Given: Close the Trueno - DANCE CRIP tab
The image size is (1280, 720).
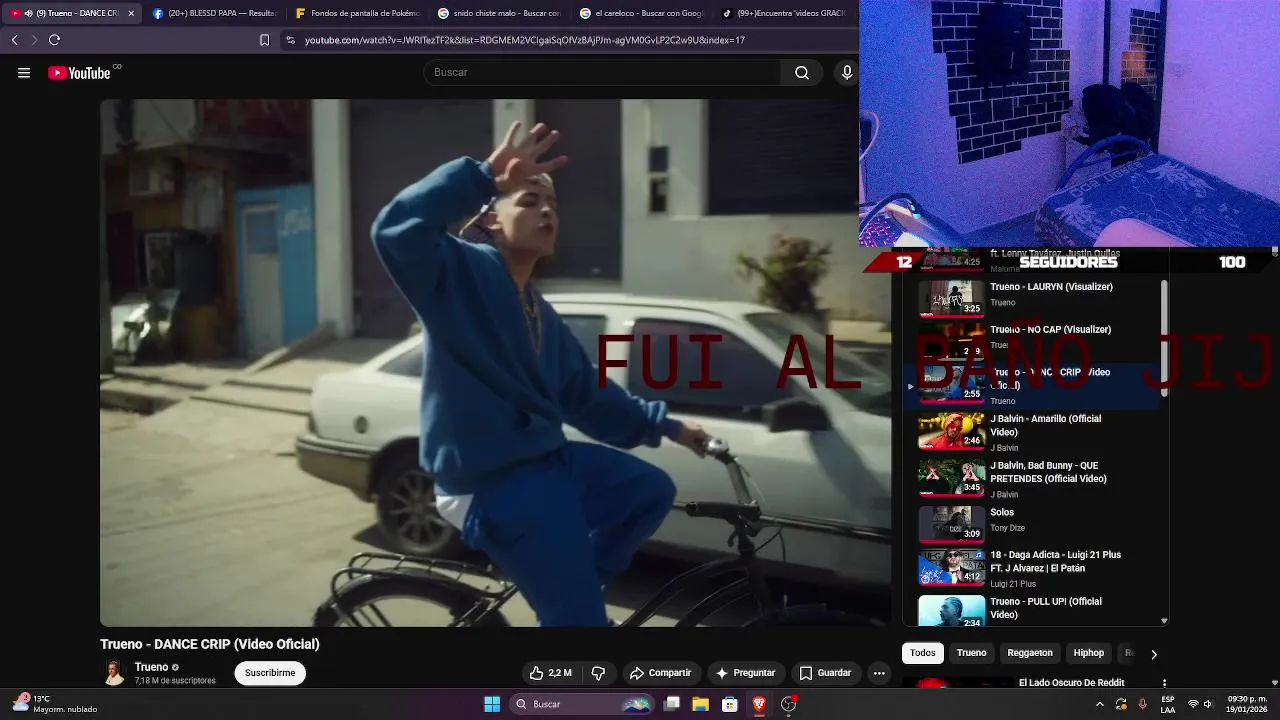Looking at the screenshot, I should point(130,13).
